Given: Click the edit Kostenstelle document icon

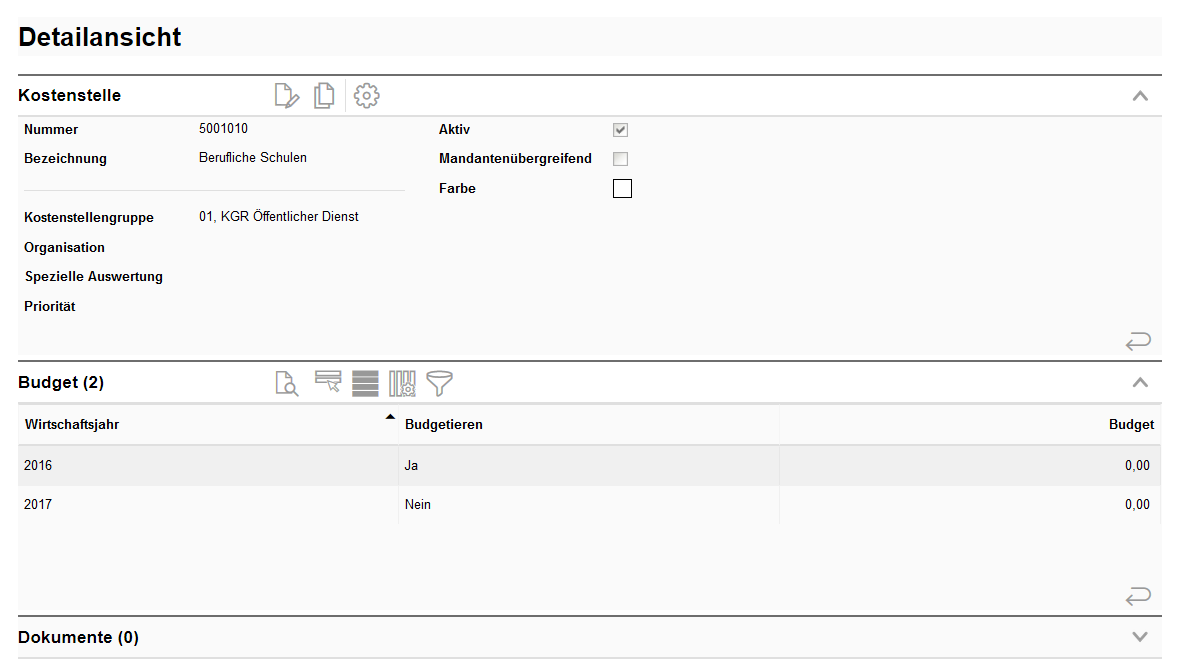Looking at the screenshot, I should pos(286,96).
